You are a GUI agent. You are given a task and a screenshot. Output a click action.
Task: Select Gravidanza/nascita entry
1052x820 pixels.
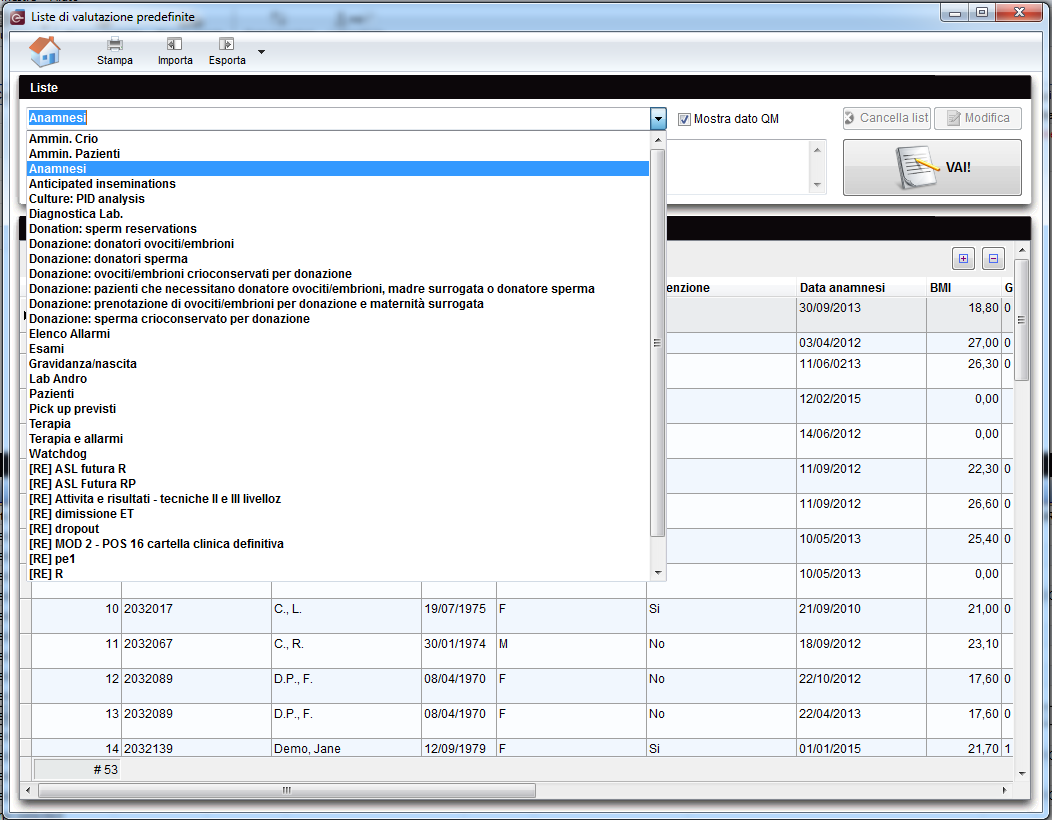[x=337, y=364]
